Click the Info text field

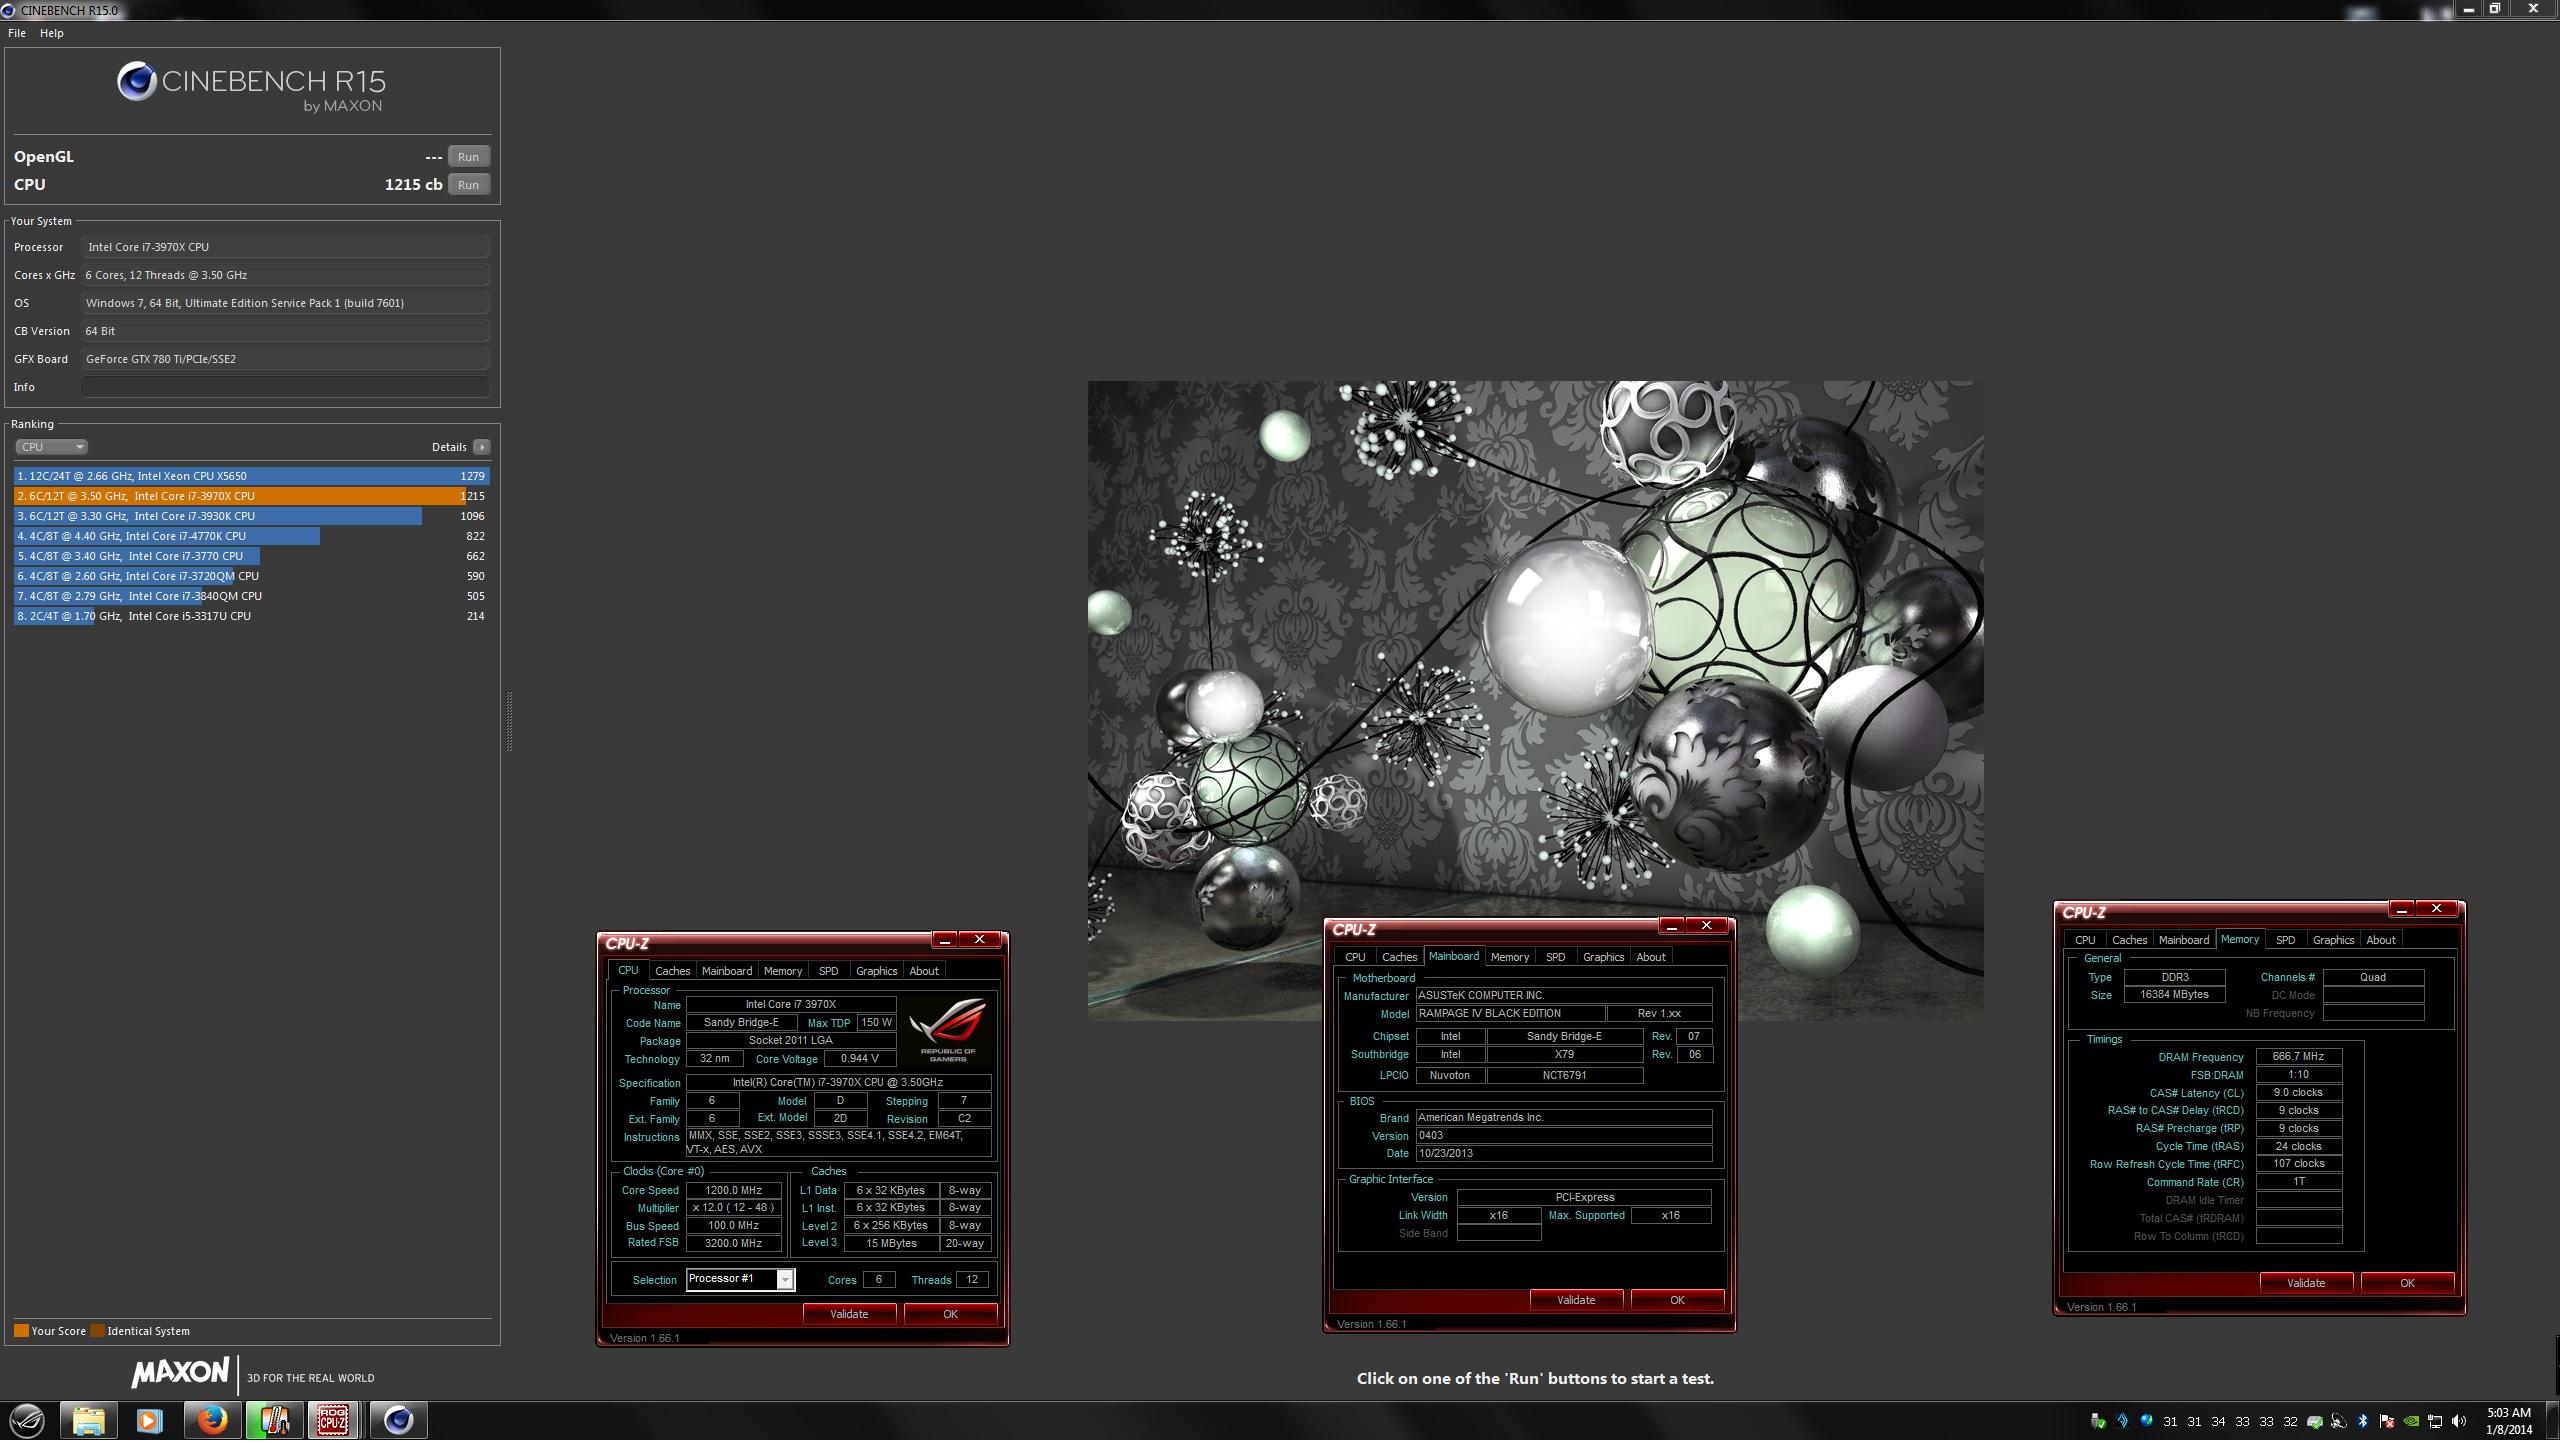tap(285, 388)
